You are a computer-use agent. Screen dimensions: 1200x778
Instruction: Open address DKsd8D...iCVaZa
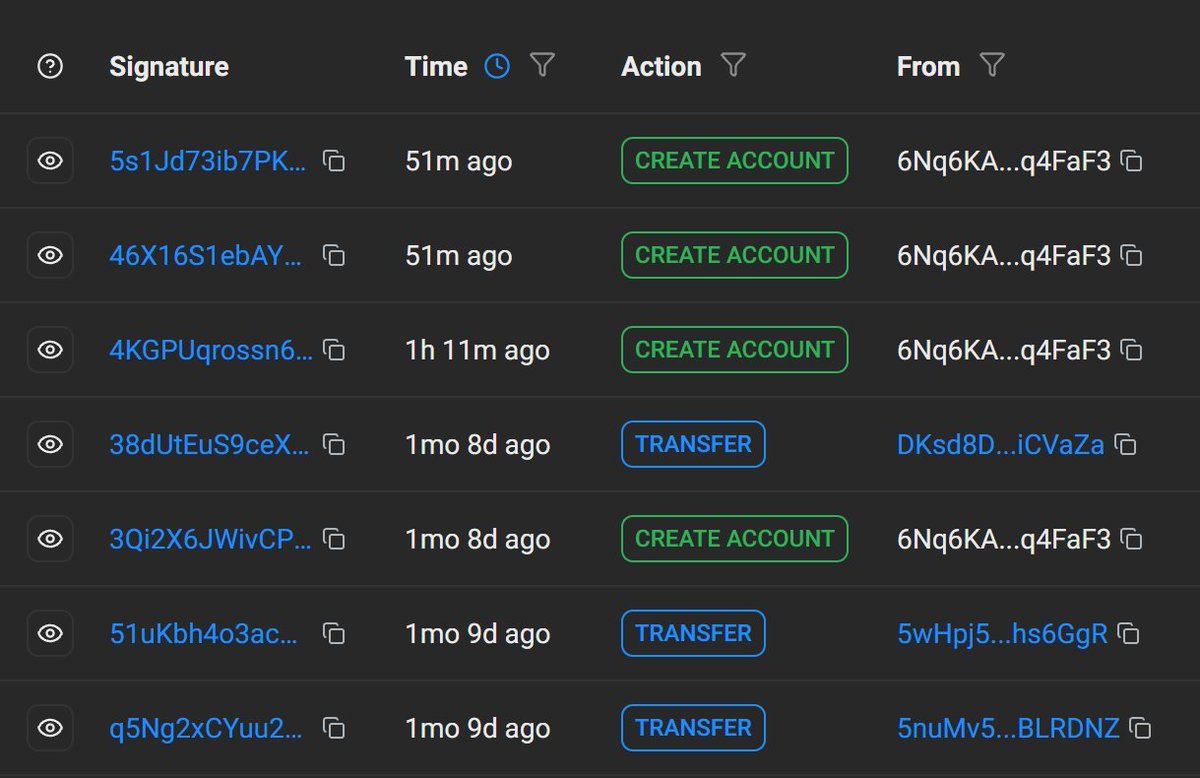tap(1001, 444)
